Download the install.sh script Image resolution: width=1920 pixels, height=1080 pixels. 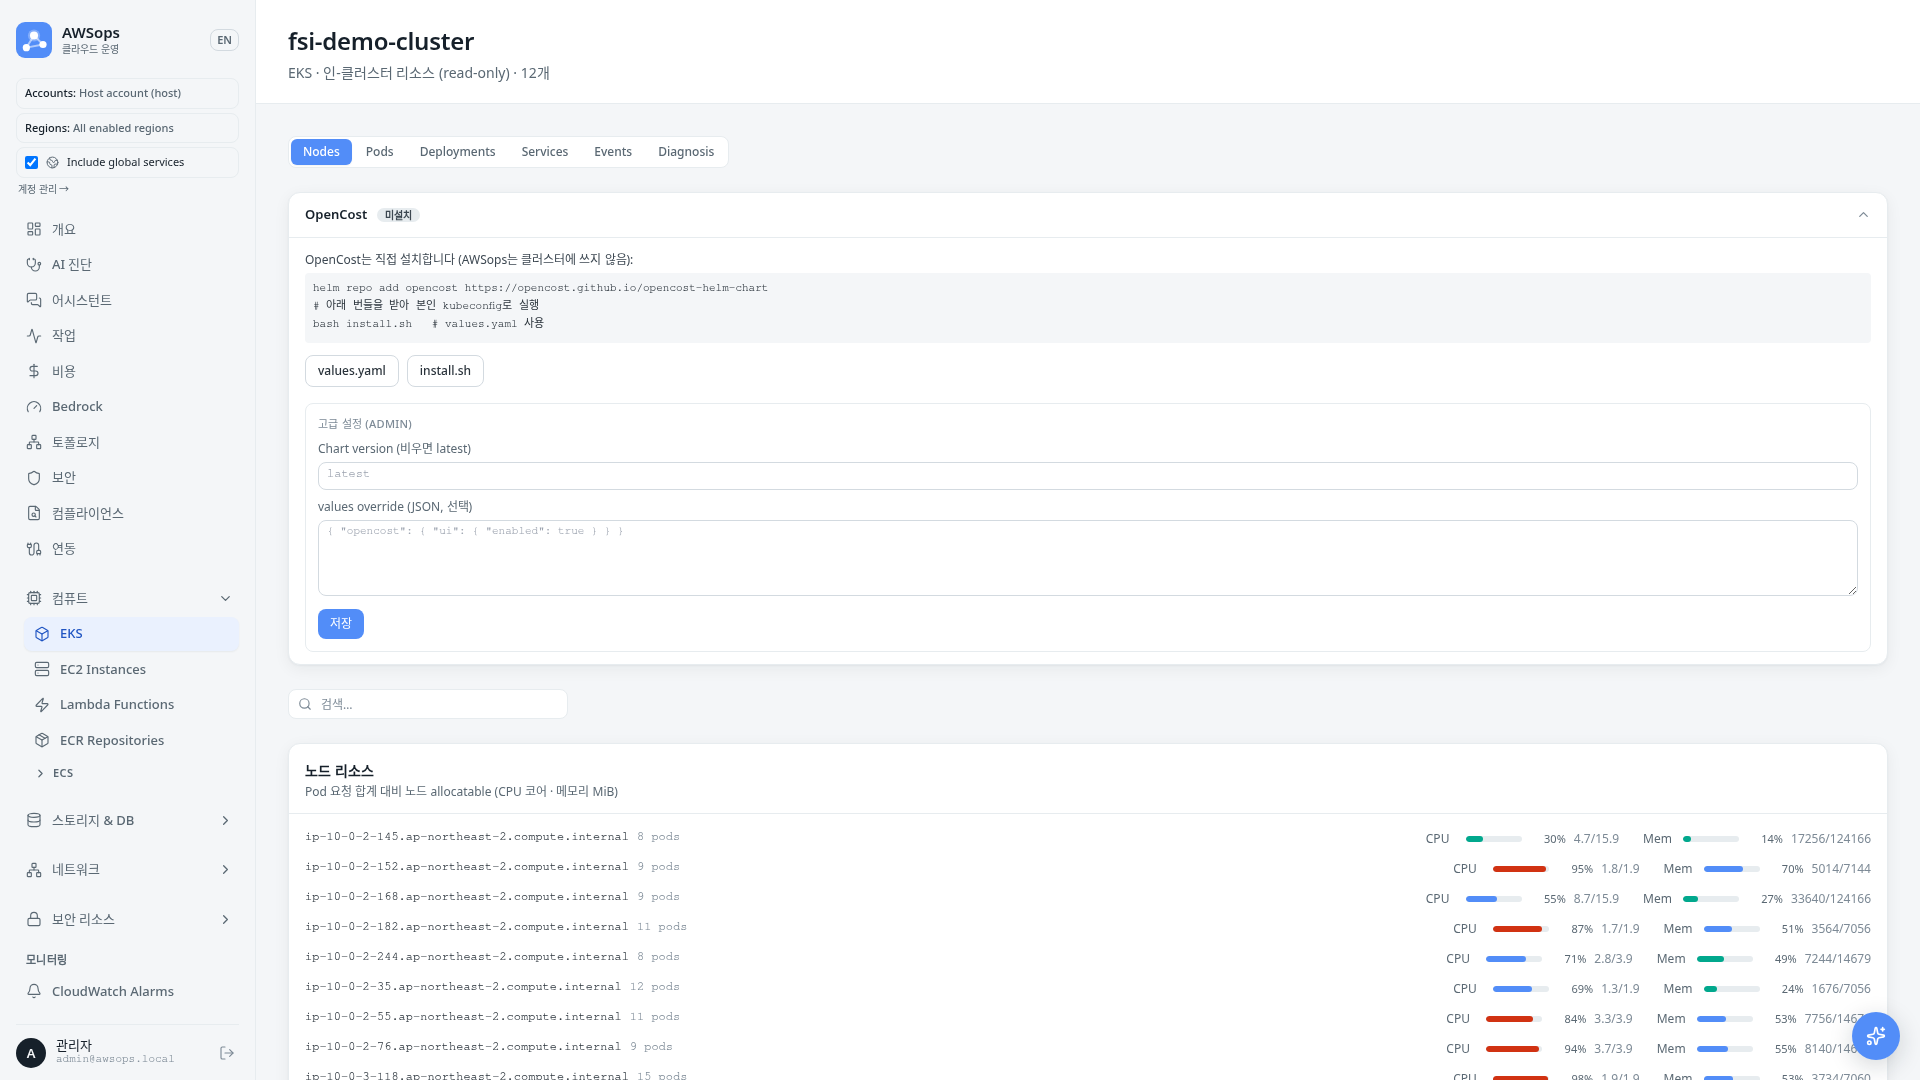(445, 371)
